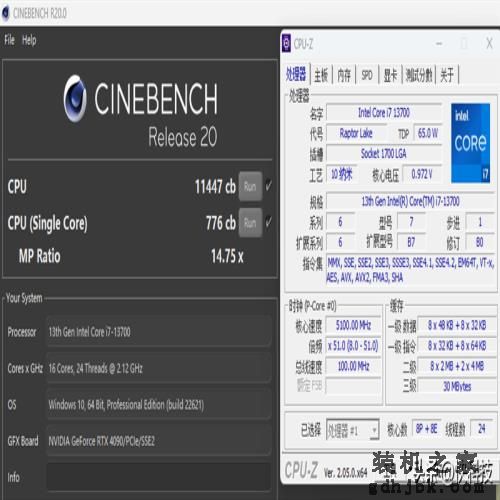Click the 'Raptor Lake' codename field

pyautogui.click(x=356, y=133)
